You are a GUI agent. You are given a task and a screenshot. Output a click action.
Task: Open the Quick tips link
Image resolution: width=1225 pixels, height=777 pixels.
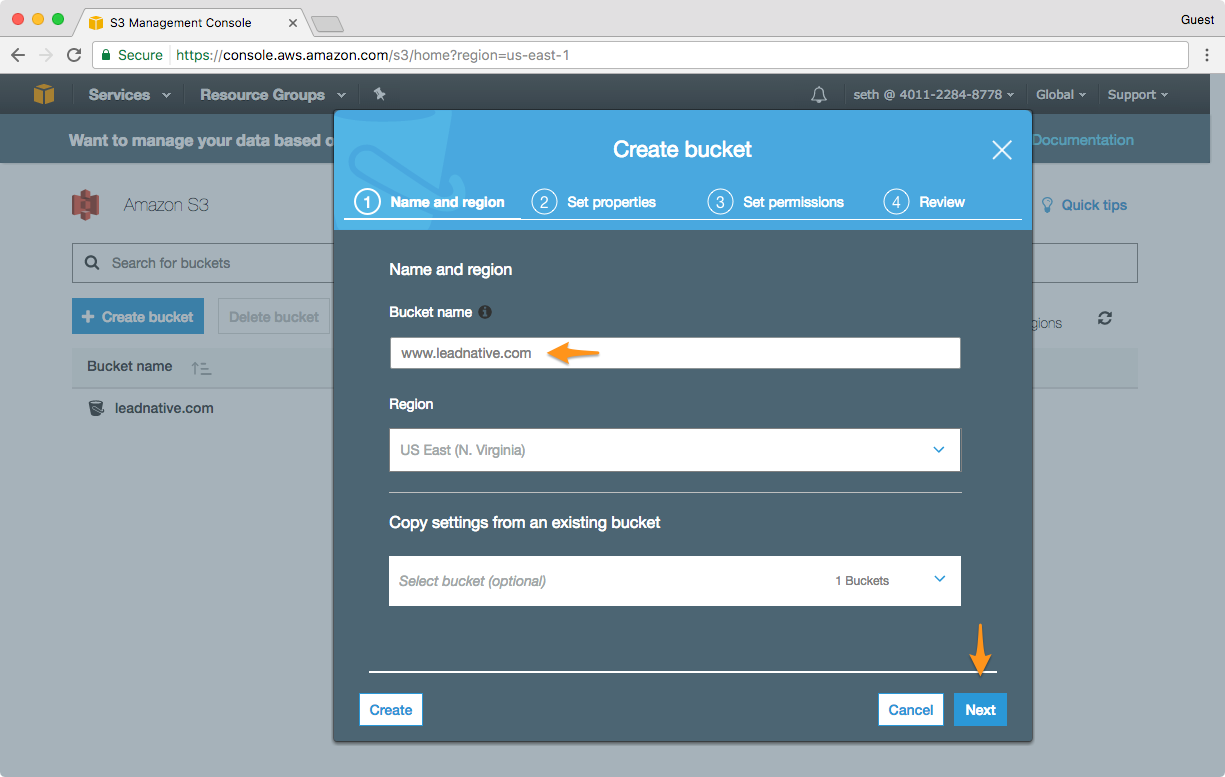(1084, 205)
